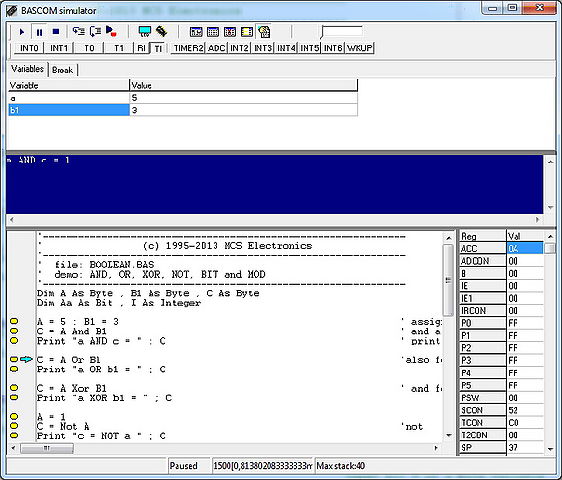Click the down arrow of the terminal output scrollbar
The image size is (562, 480).
tap(550, 208)
